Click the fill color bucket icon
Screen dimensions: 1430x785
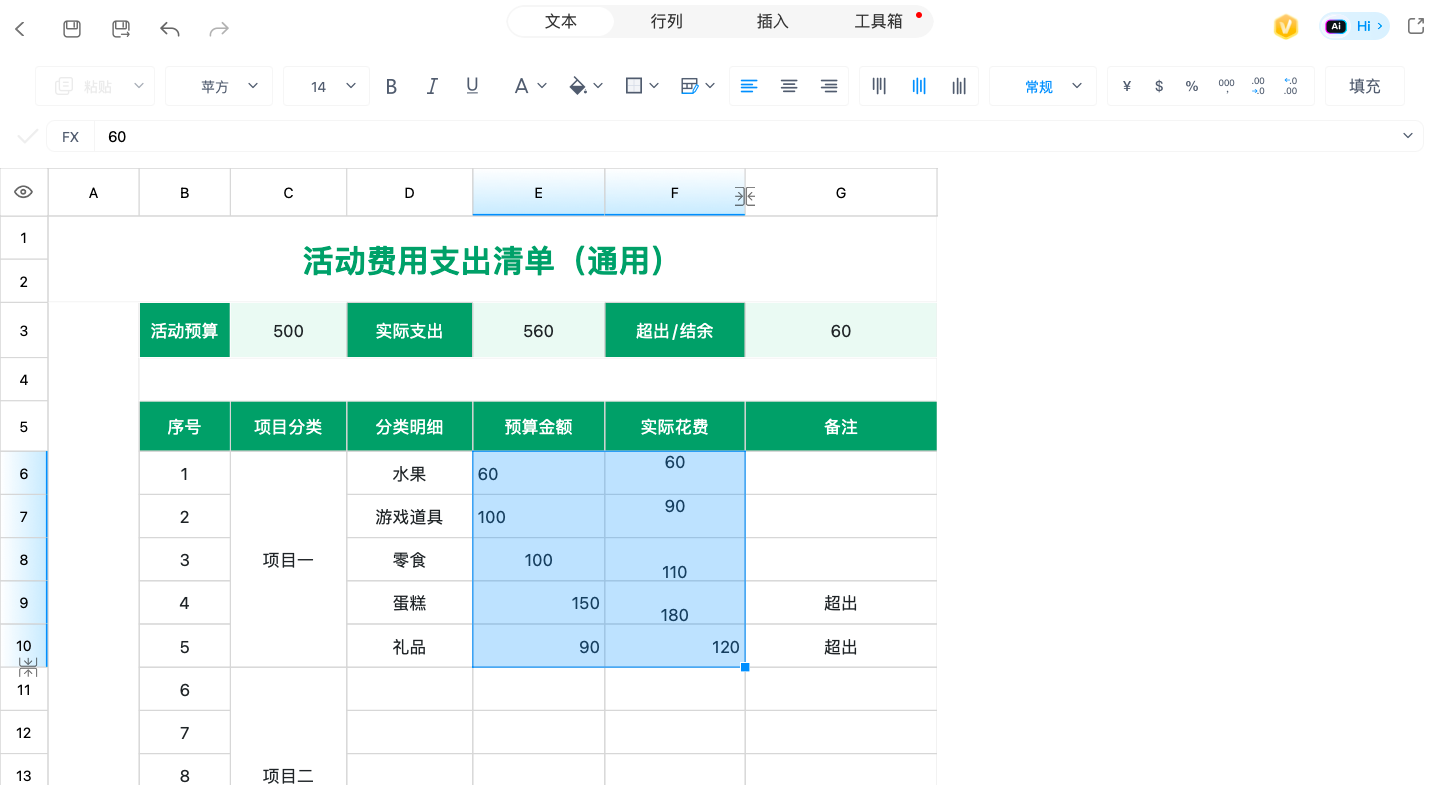577,87
